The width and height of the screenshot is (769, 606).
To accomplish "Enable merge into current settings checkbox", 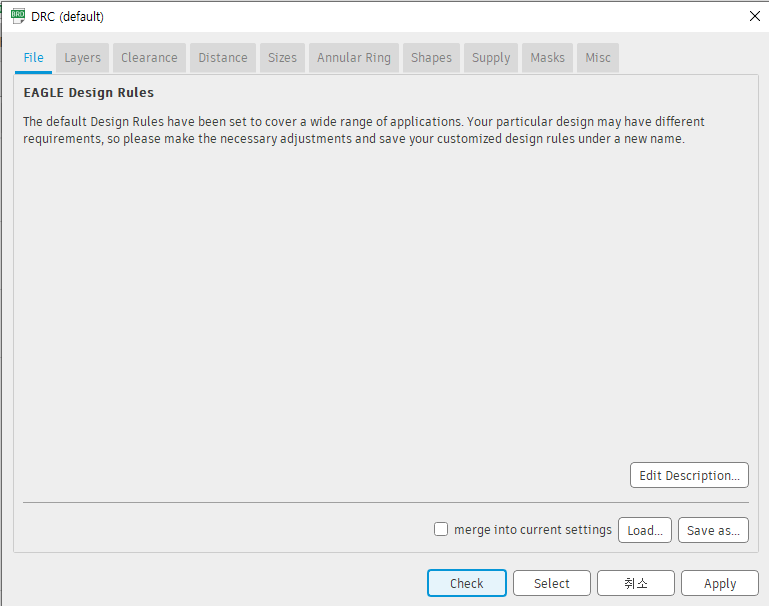I will [x=441, y=530].
